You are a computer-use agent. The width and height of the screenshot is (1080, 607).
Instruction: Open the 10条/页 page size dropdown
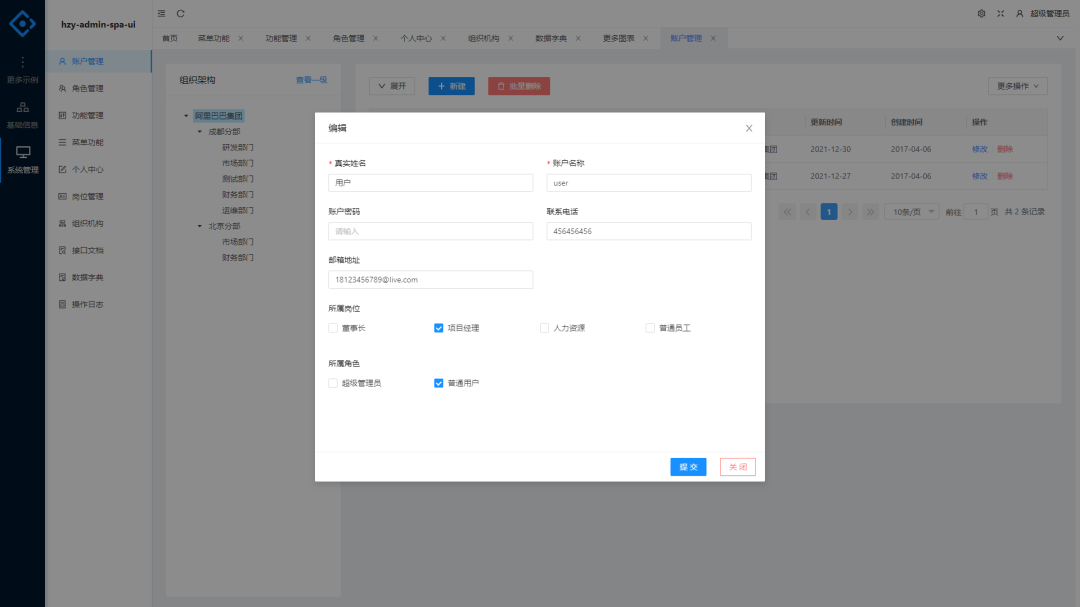coord(911,211)
